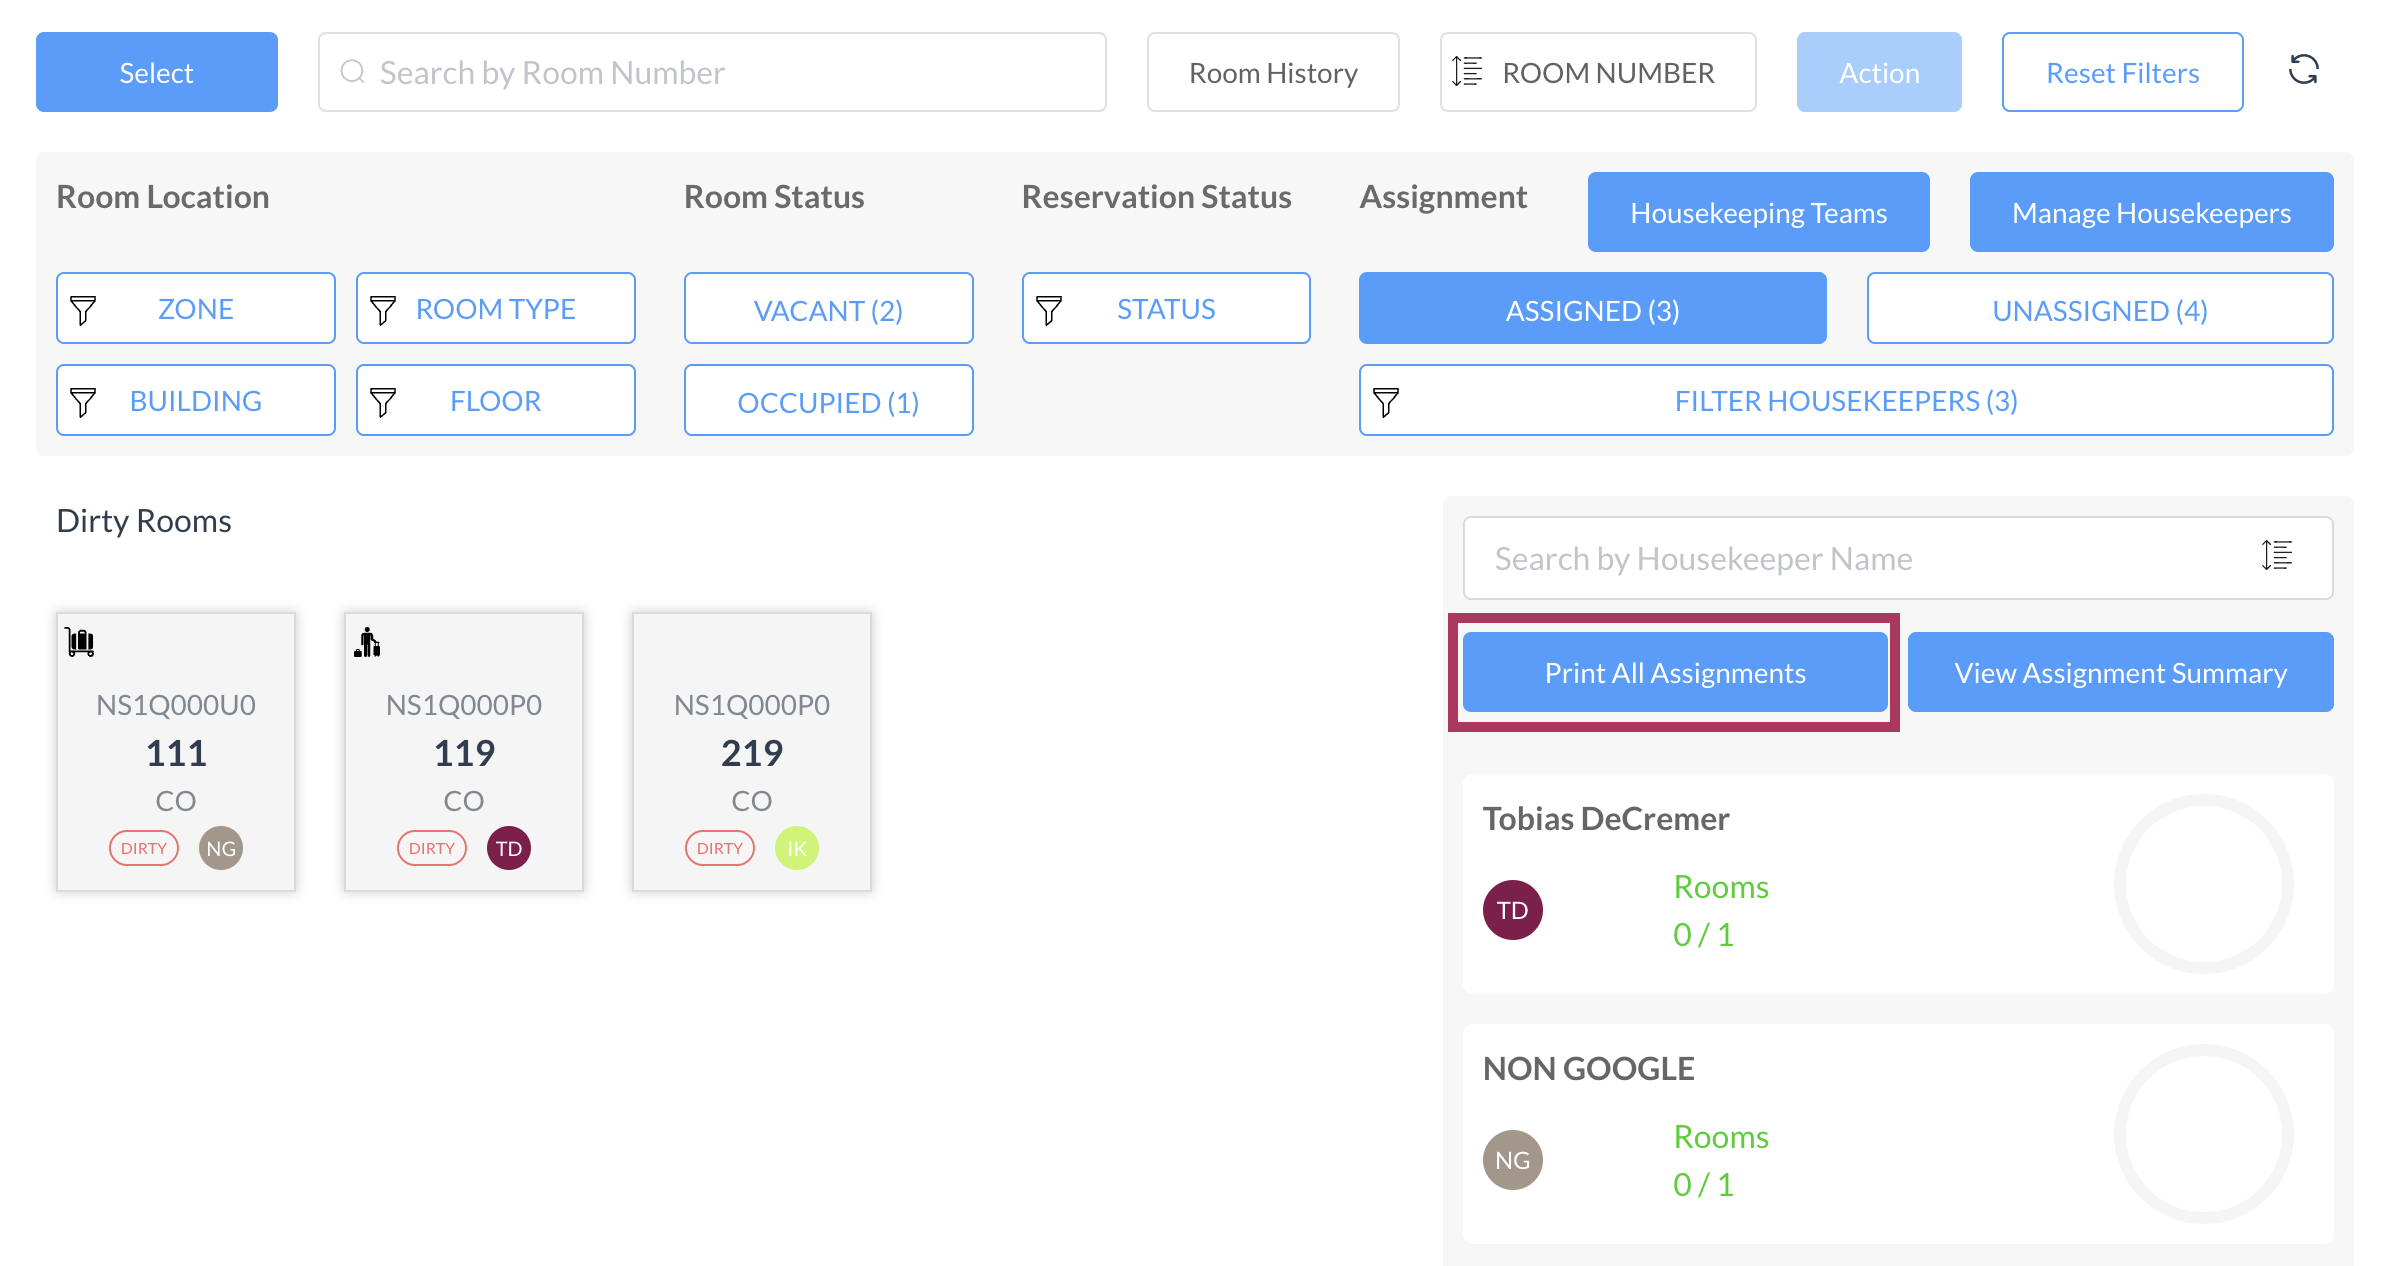The width and height of the screenshot is (2390, 1266).
Task: Click the guest with luggage icon on room 119
Action: point(368,642)
